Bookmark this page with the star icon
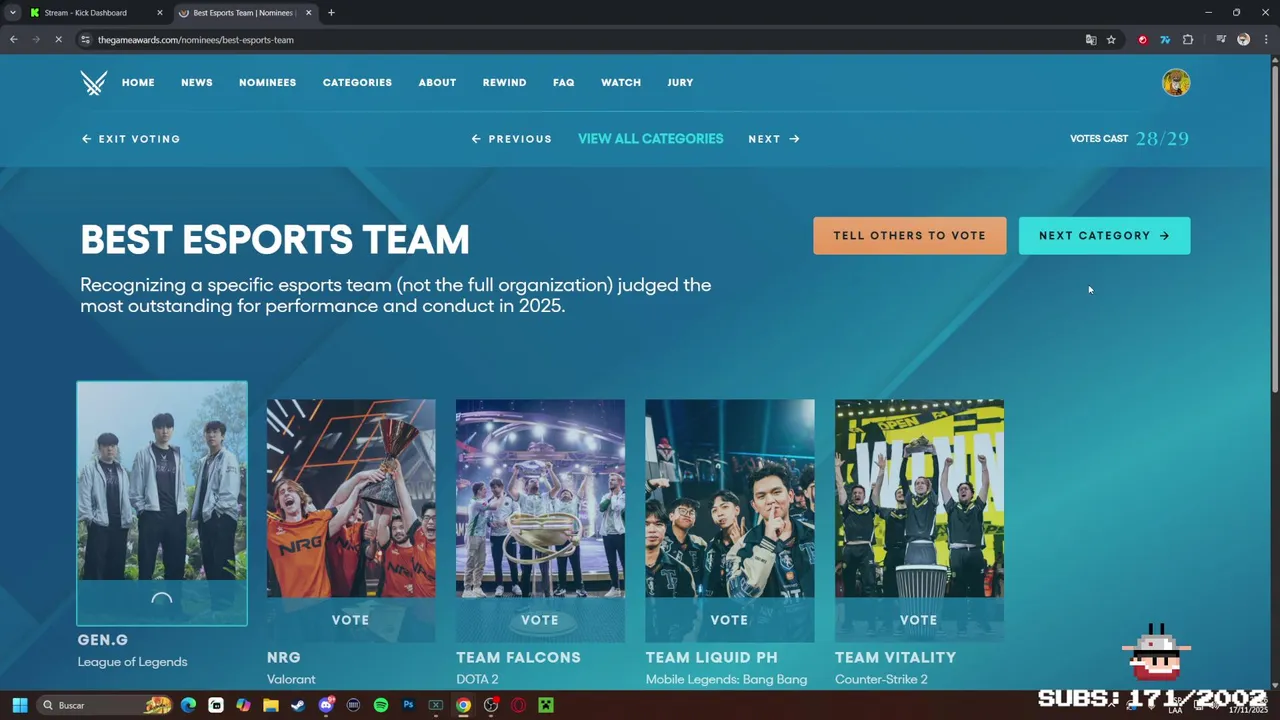Viewport: 1280px width, 720px height. (1111, 40)
